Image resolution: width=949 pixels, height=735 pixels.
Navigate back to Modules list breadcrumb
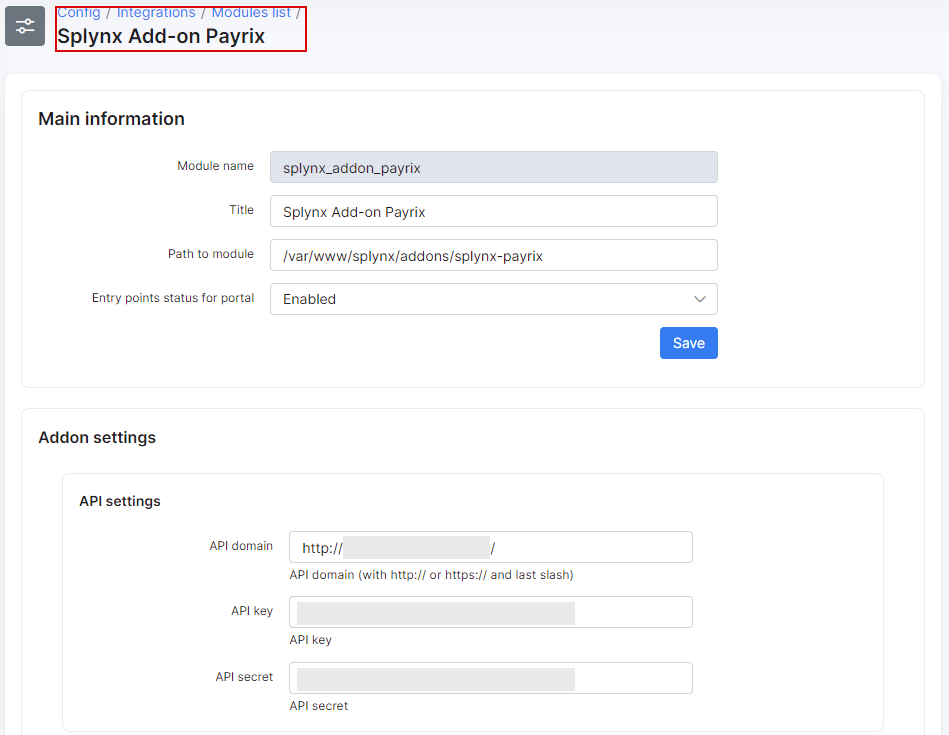point(251,13)
